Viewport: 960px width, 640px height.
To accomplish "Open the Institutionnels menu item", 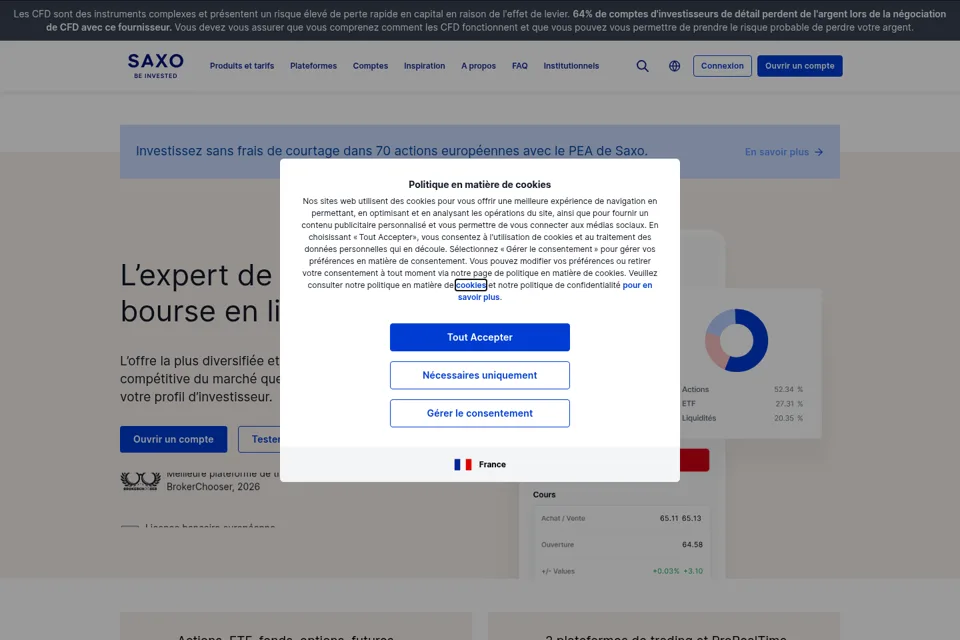I will point(571,66).
